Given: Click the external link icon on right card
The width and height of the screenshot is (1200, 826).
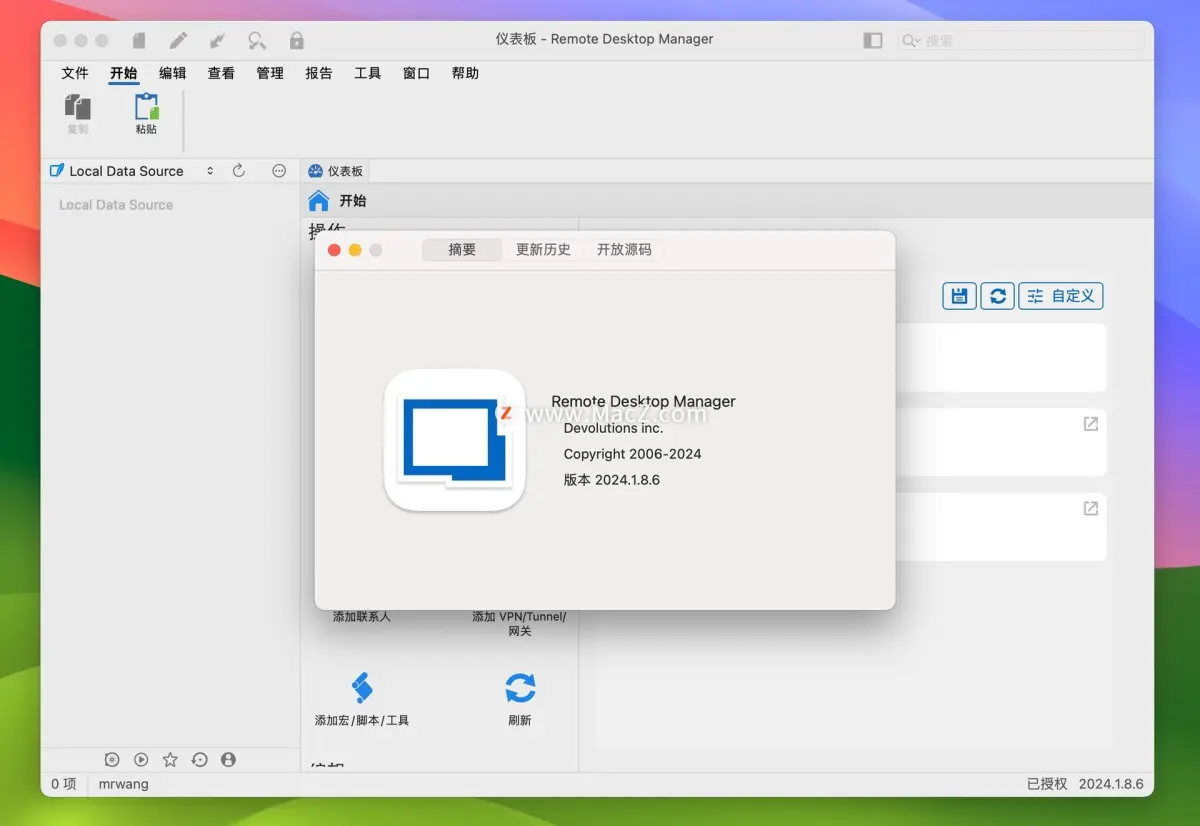Looking at the screenshot, I should coord(1089,424).
